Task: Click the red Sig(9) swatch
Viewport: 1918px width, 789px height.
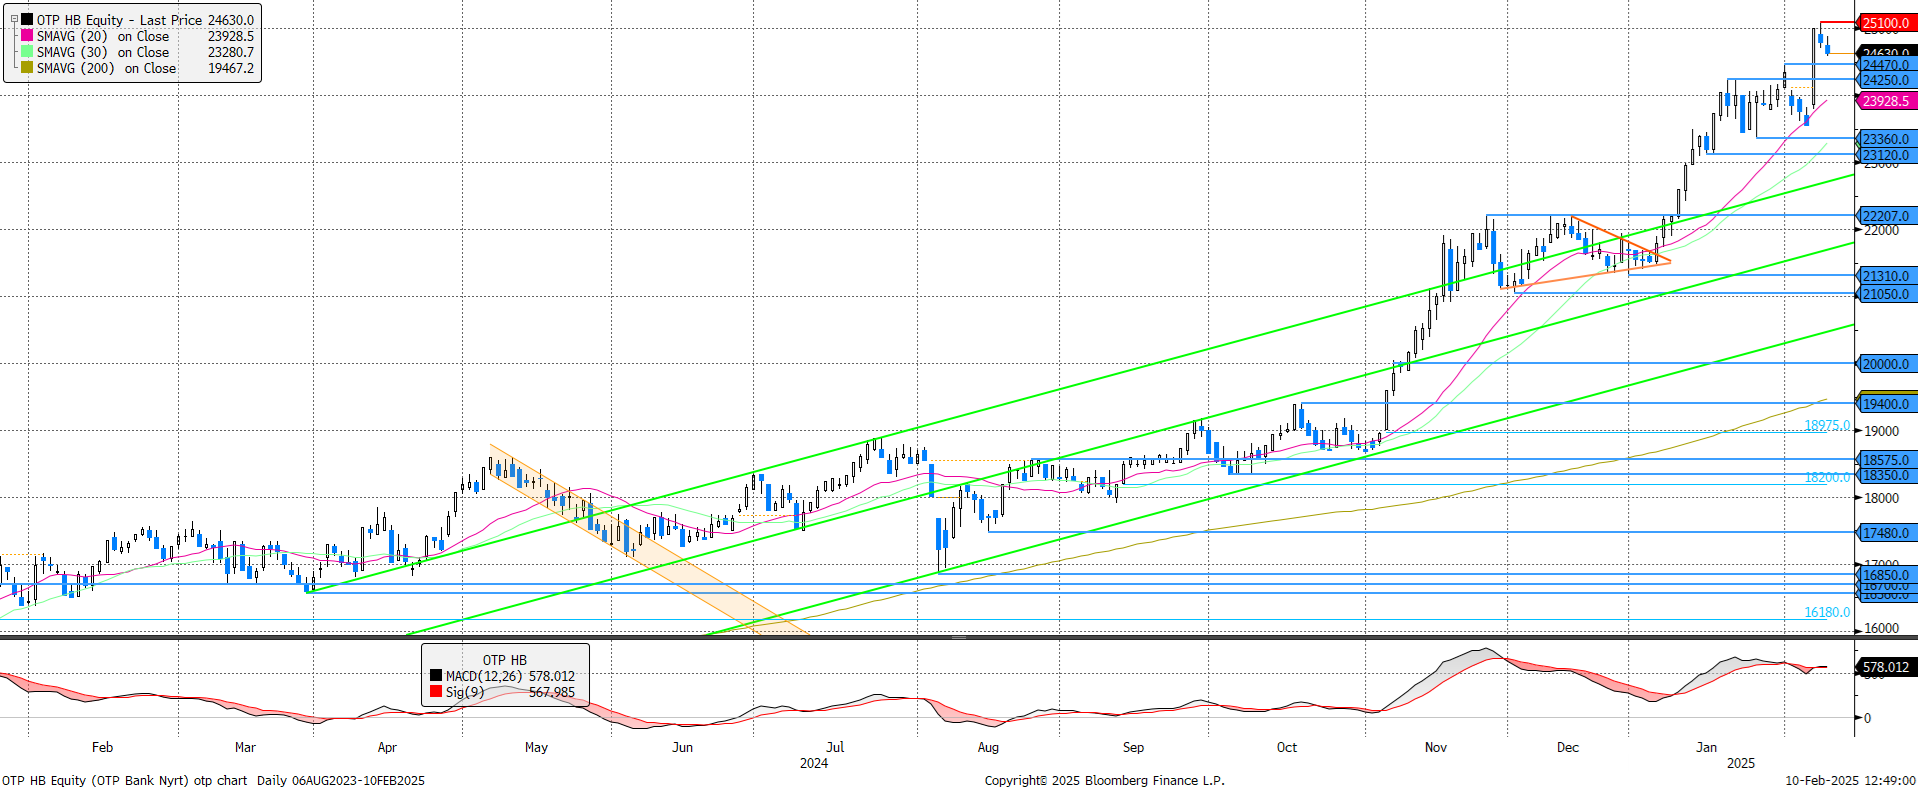Action: pyautogui.click(x=436, y=691)
